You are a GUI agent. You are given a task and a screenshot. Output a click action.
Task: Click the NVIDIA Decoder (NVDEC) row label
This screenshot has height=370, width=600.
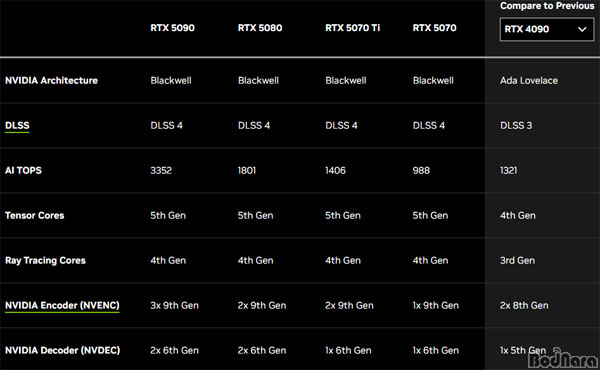62,350
